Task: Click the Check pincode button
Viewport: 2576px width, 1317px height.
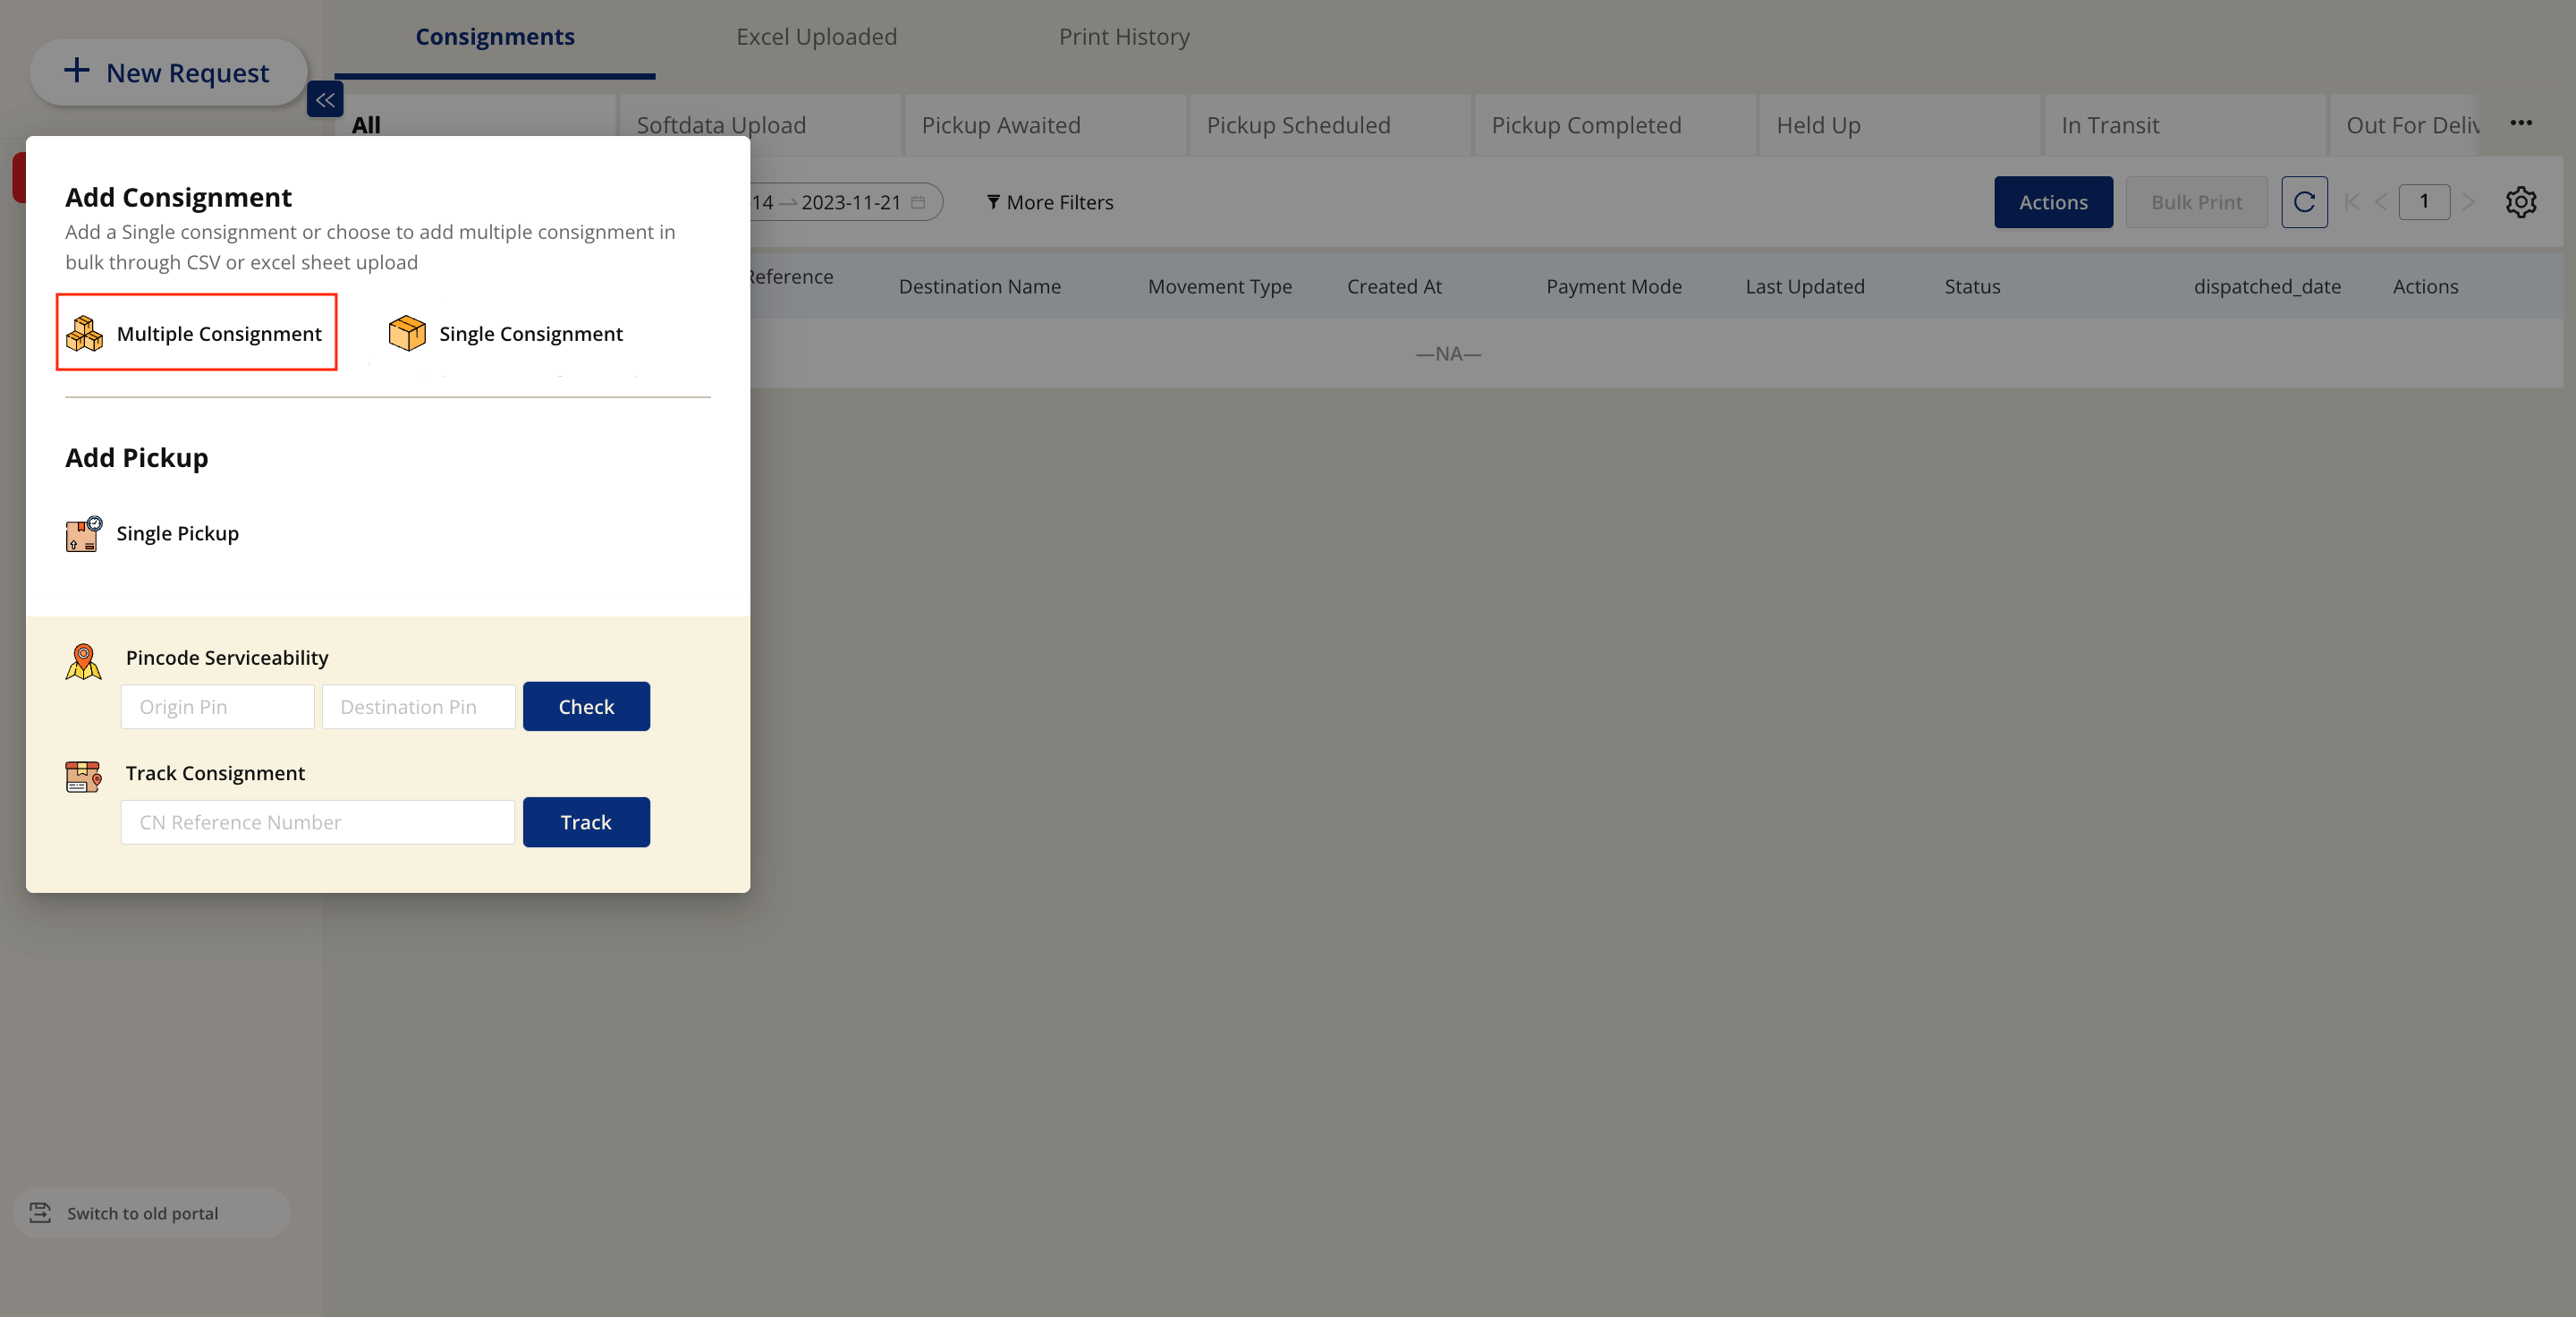Action: 586,707
